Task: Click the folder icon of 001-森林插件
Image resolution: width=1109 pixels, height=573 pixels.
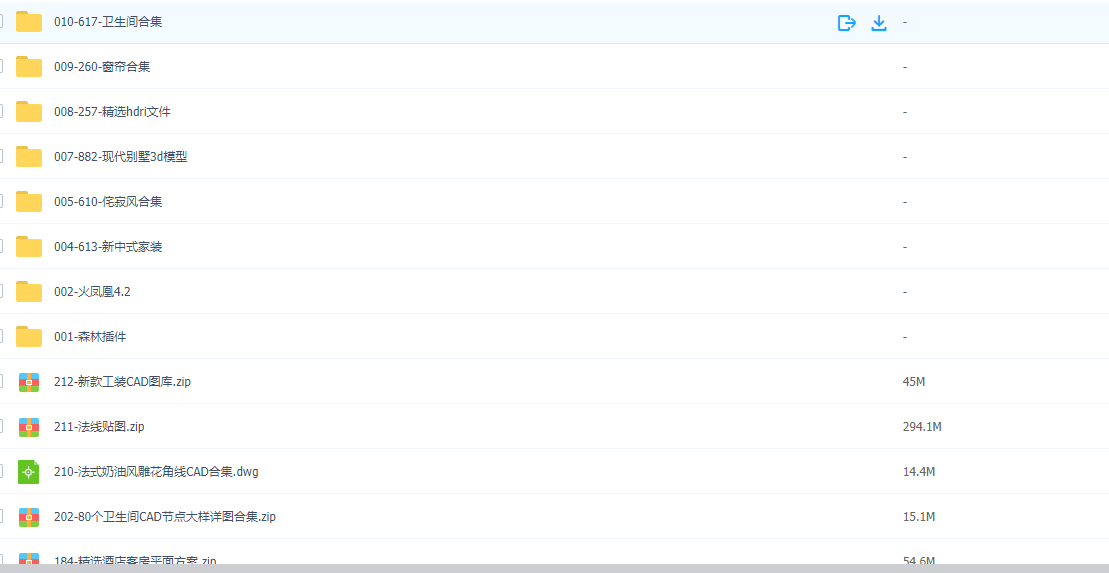Action: pyautogui.click(x=29, y=337)
